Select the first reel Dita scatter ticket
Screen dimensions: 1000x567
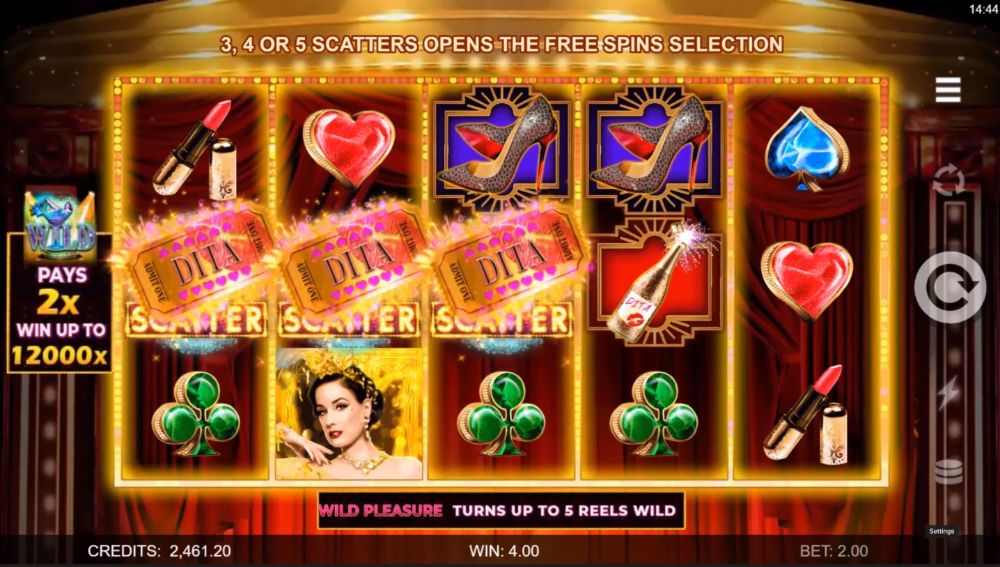pyautogui.click(x=196, y=273)
